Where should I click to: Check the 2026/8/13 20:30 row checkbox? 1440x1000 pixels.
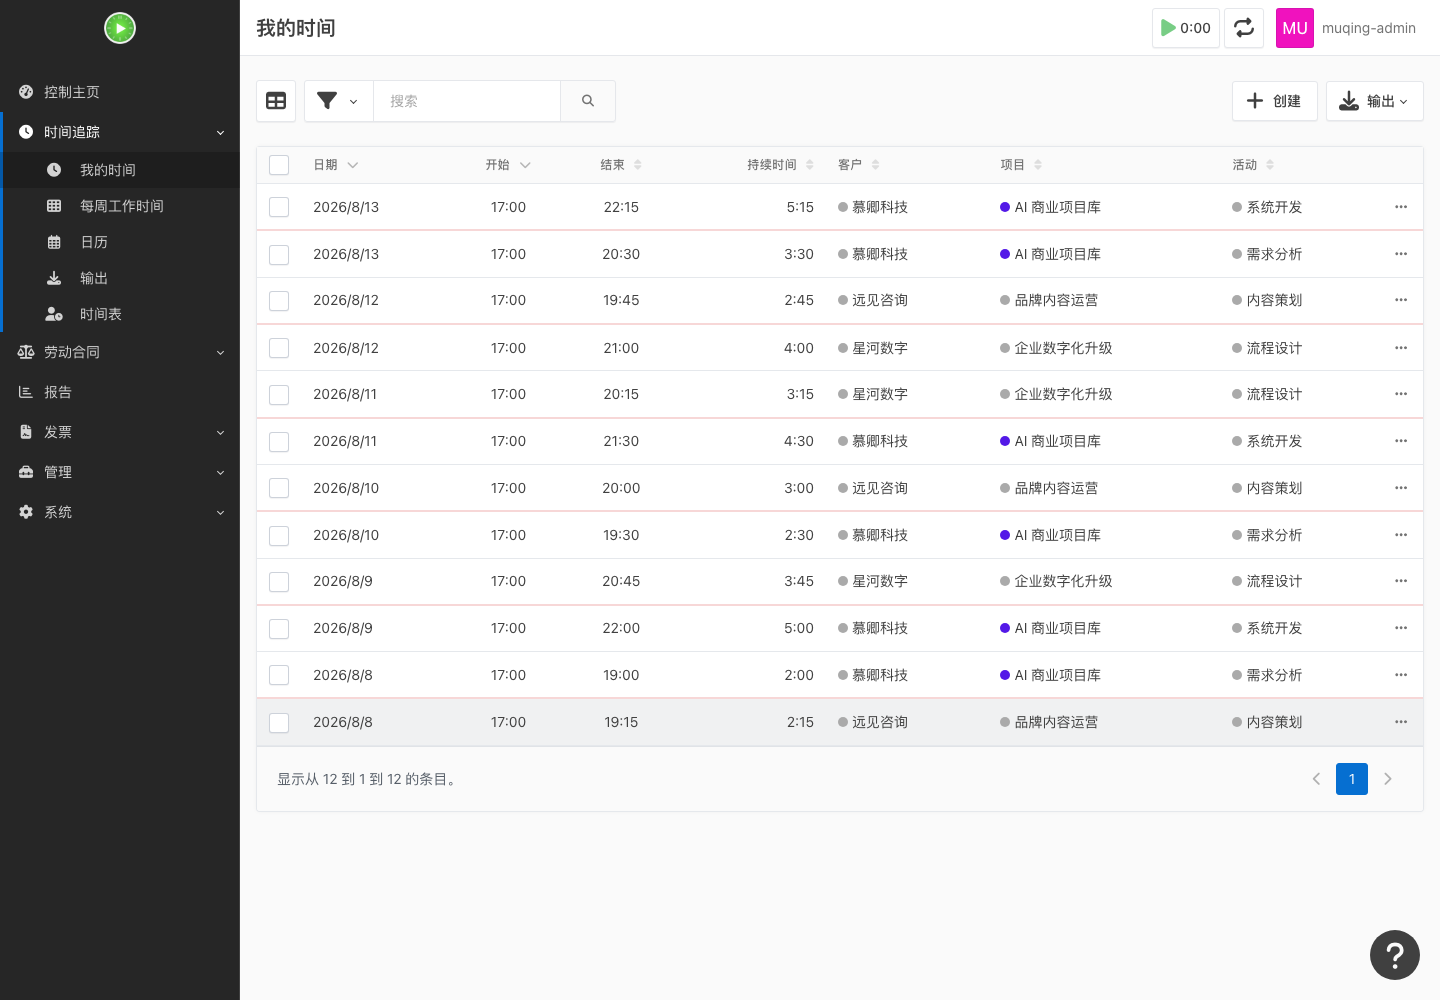(279, 255)
